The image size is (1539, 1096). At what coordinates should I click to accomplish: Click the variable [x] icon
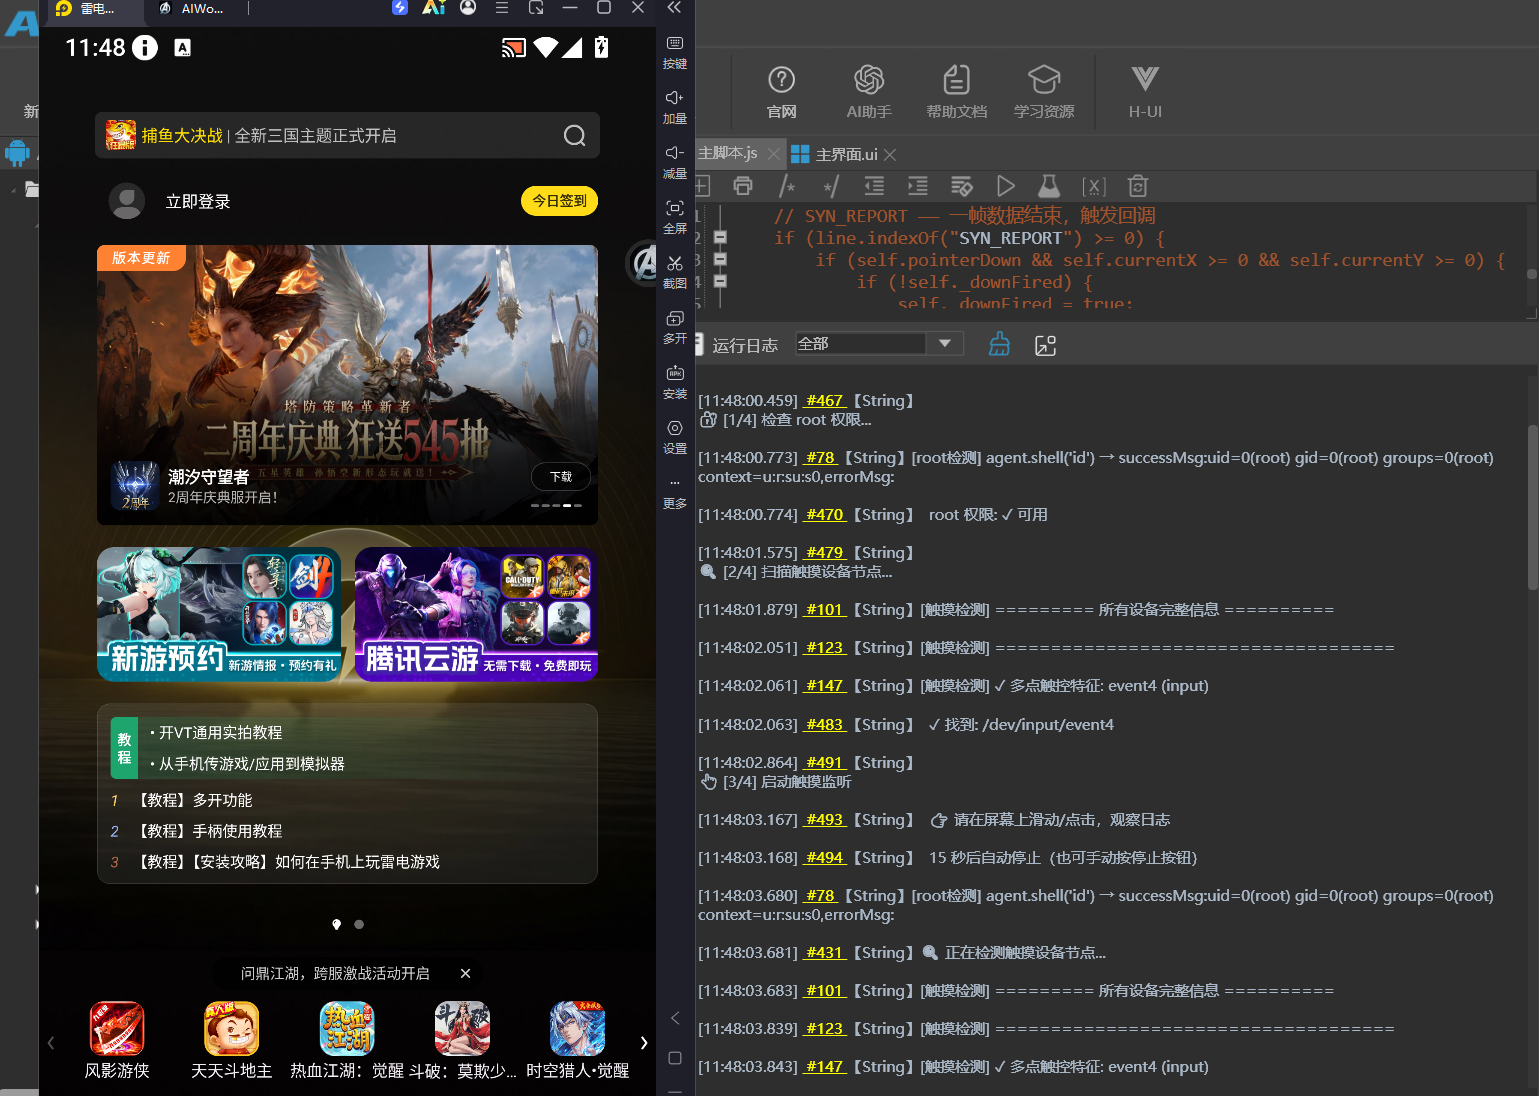click(1093, 186)
